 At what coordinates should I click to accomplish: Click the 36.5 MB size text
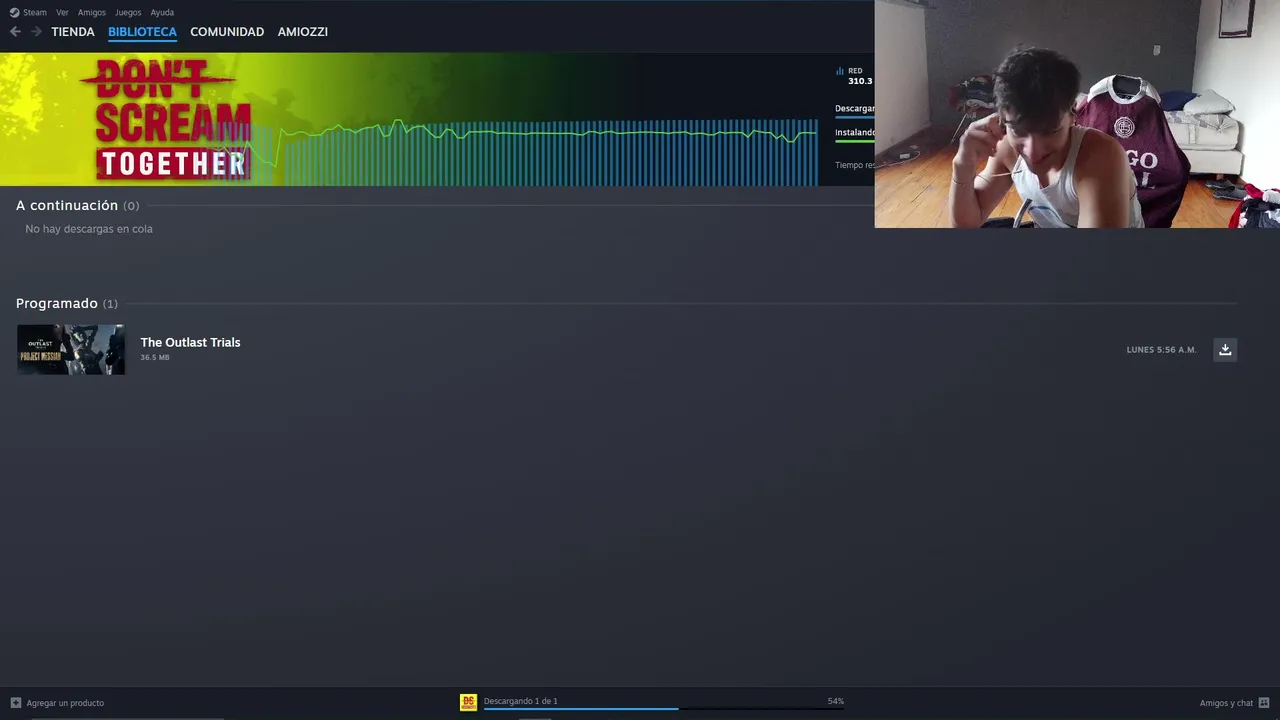click(x=155, y=357)
